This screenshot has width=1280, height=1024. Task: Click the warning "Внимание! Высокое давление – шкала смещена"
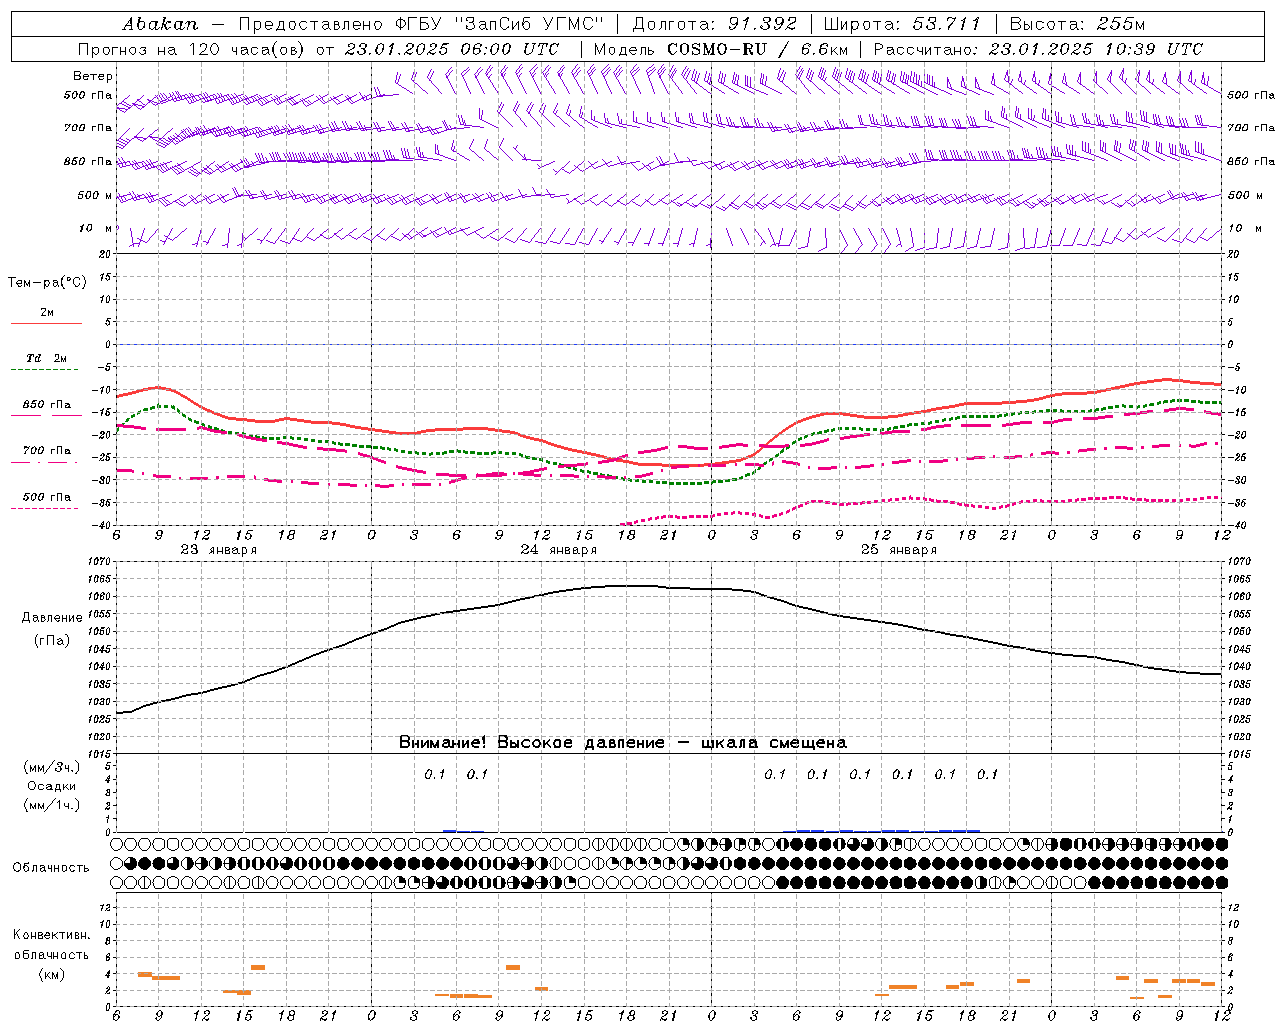[623, 743]
